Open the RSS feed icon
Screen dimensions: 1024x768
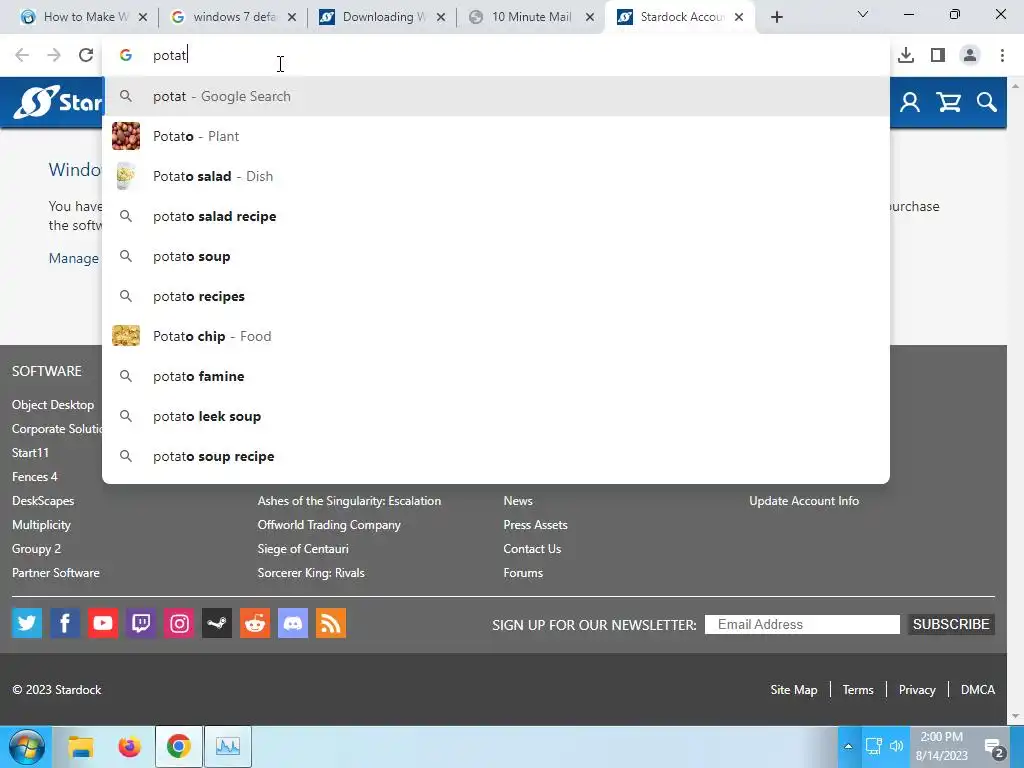(331, 623)
